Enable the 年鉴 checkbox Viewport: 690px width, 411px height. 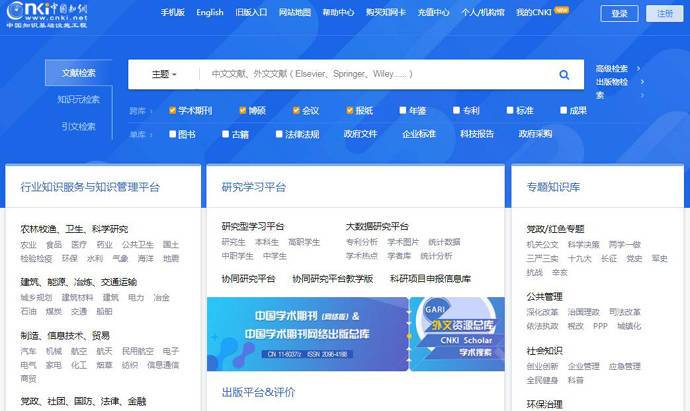[x=403, y=110]
